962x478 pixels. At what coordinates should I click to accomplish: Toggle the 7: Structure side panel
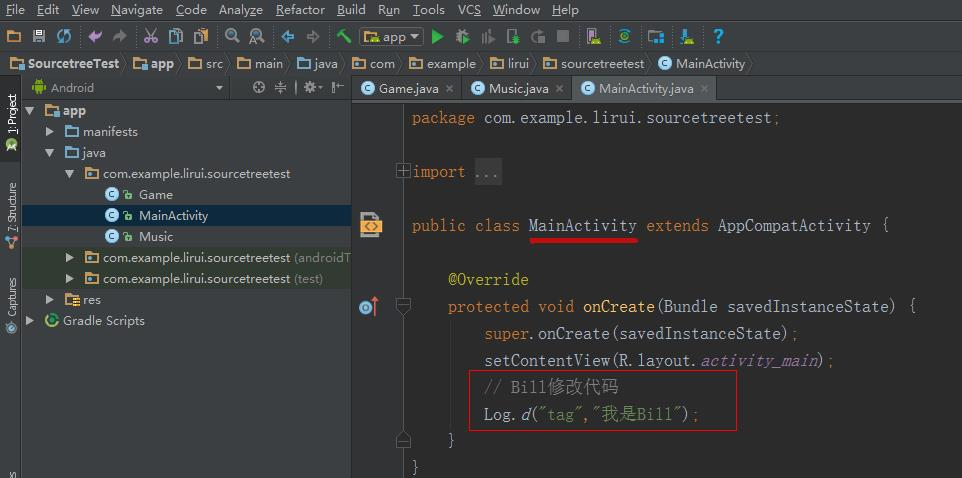click(11, 215)
